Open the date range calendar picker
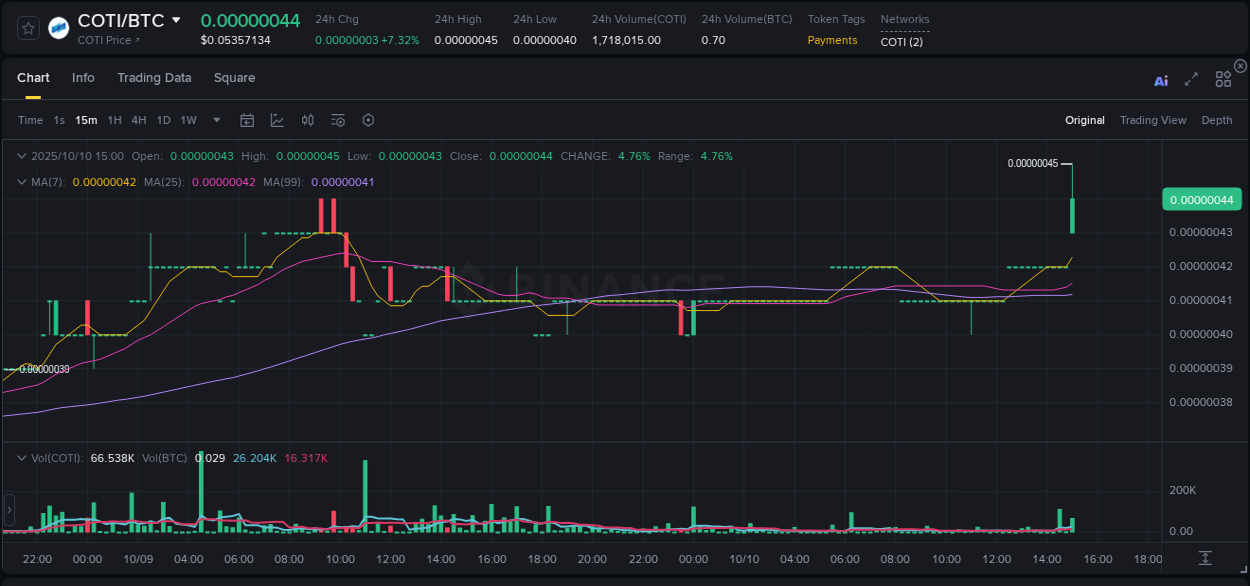Viewport: 1250px width, 586px height. click(247, 120)
